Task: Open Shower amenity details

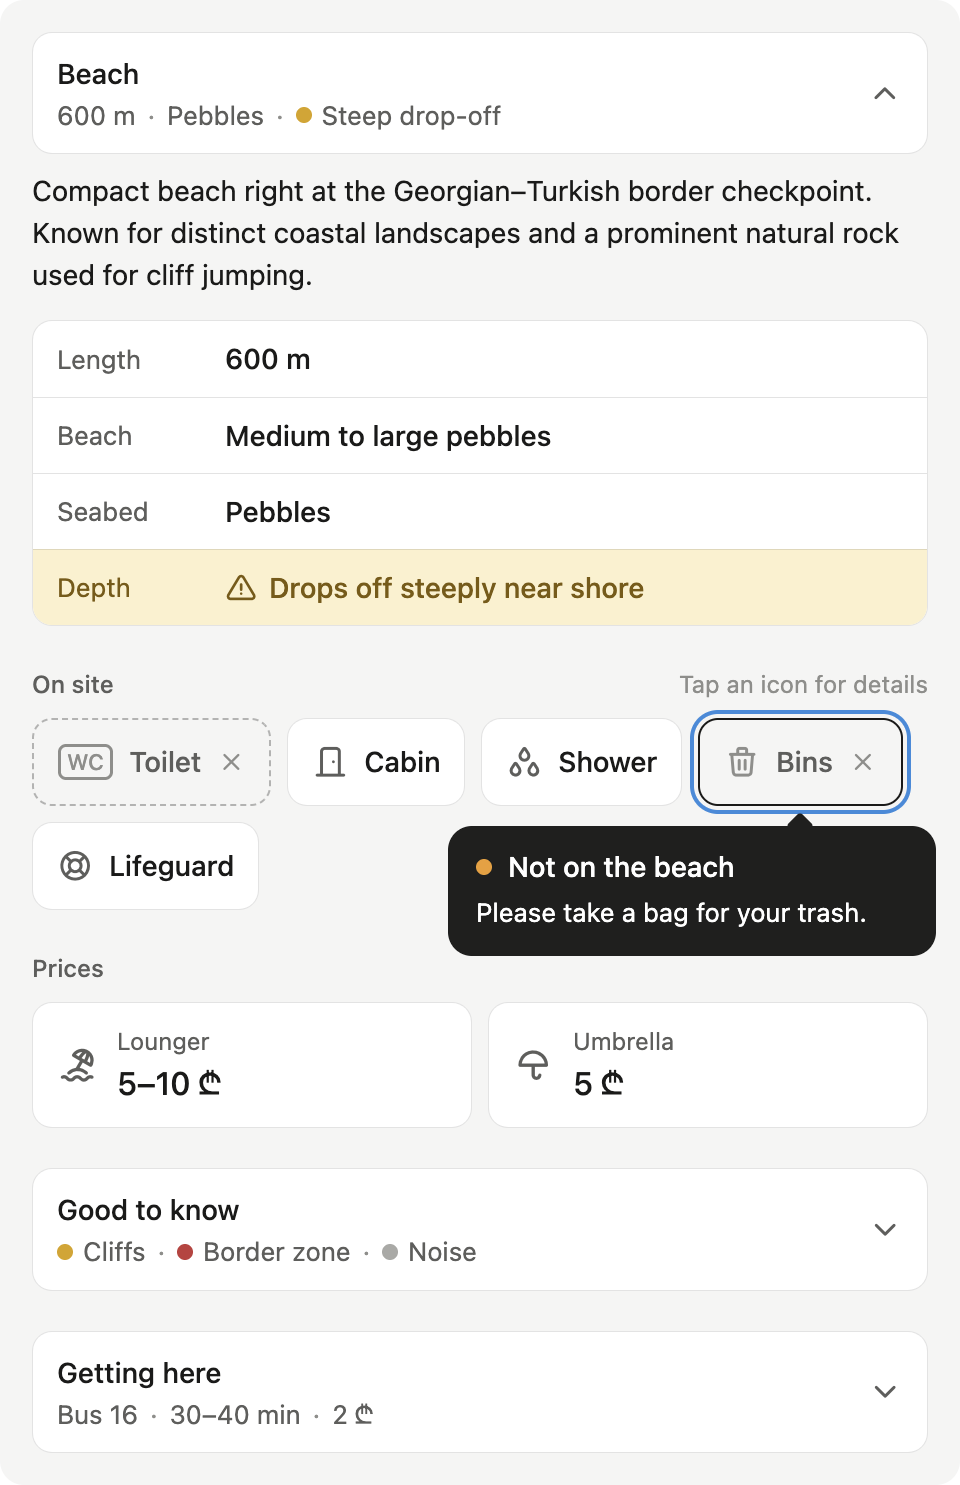Action: click(581, 762)
